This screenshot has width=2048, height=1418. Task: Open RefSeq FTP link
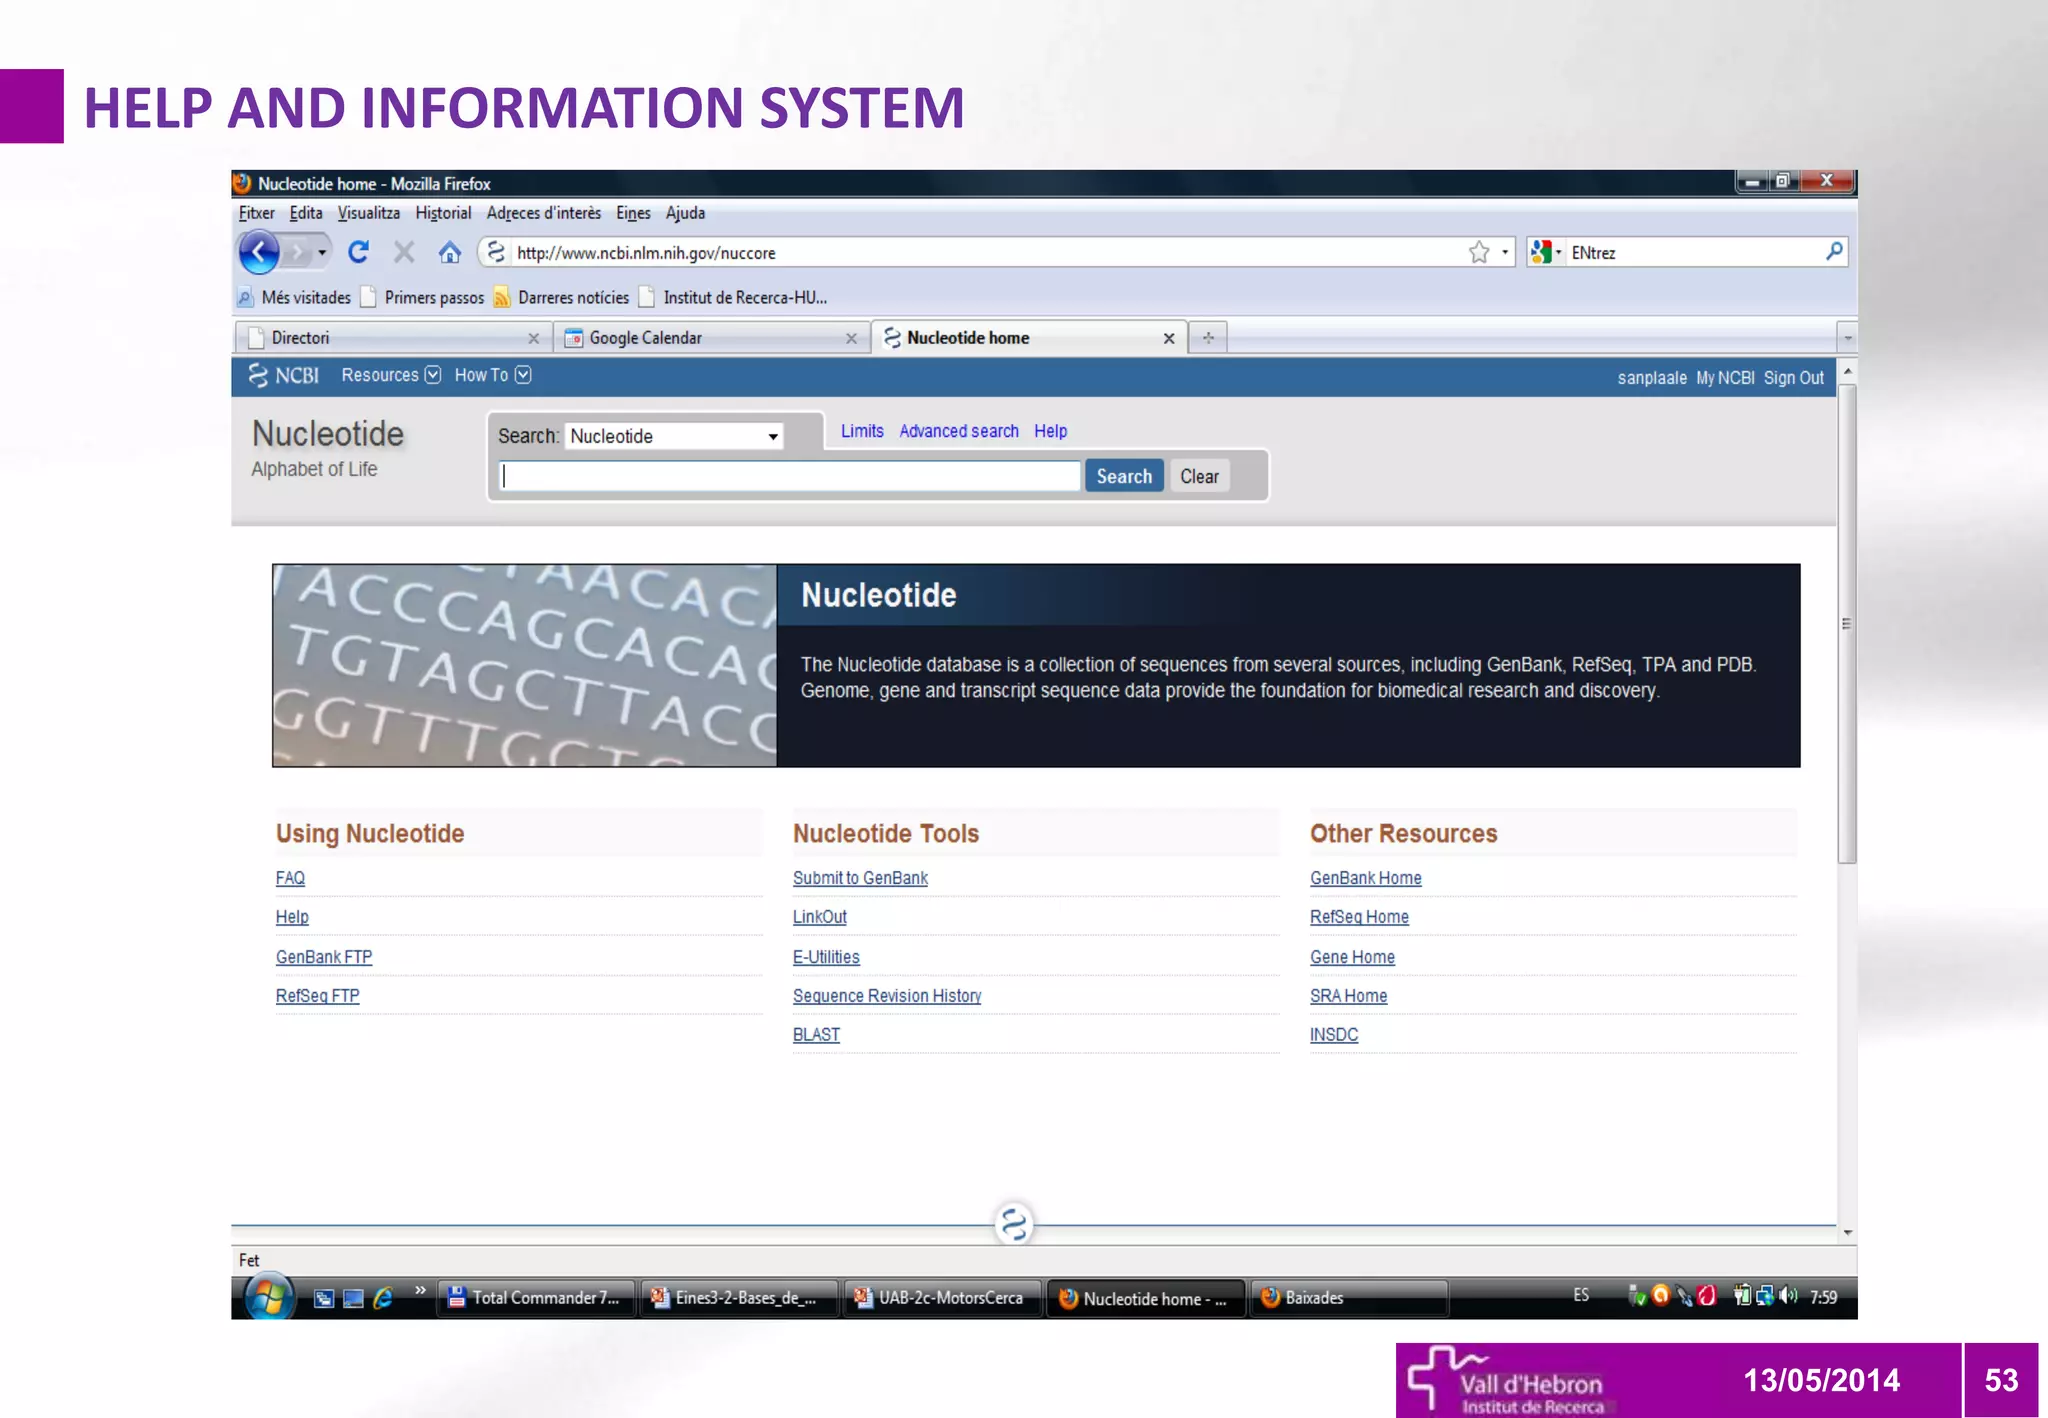(317, 996)
